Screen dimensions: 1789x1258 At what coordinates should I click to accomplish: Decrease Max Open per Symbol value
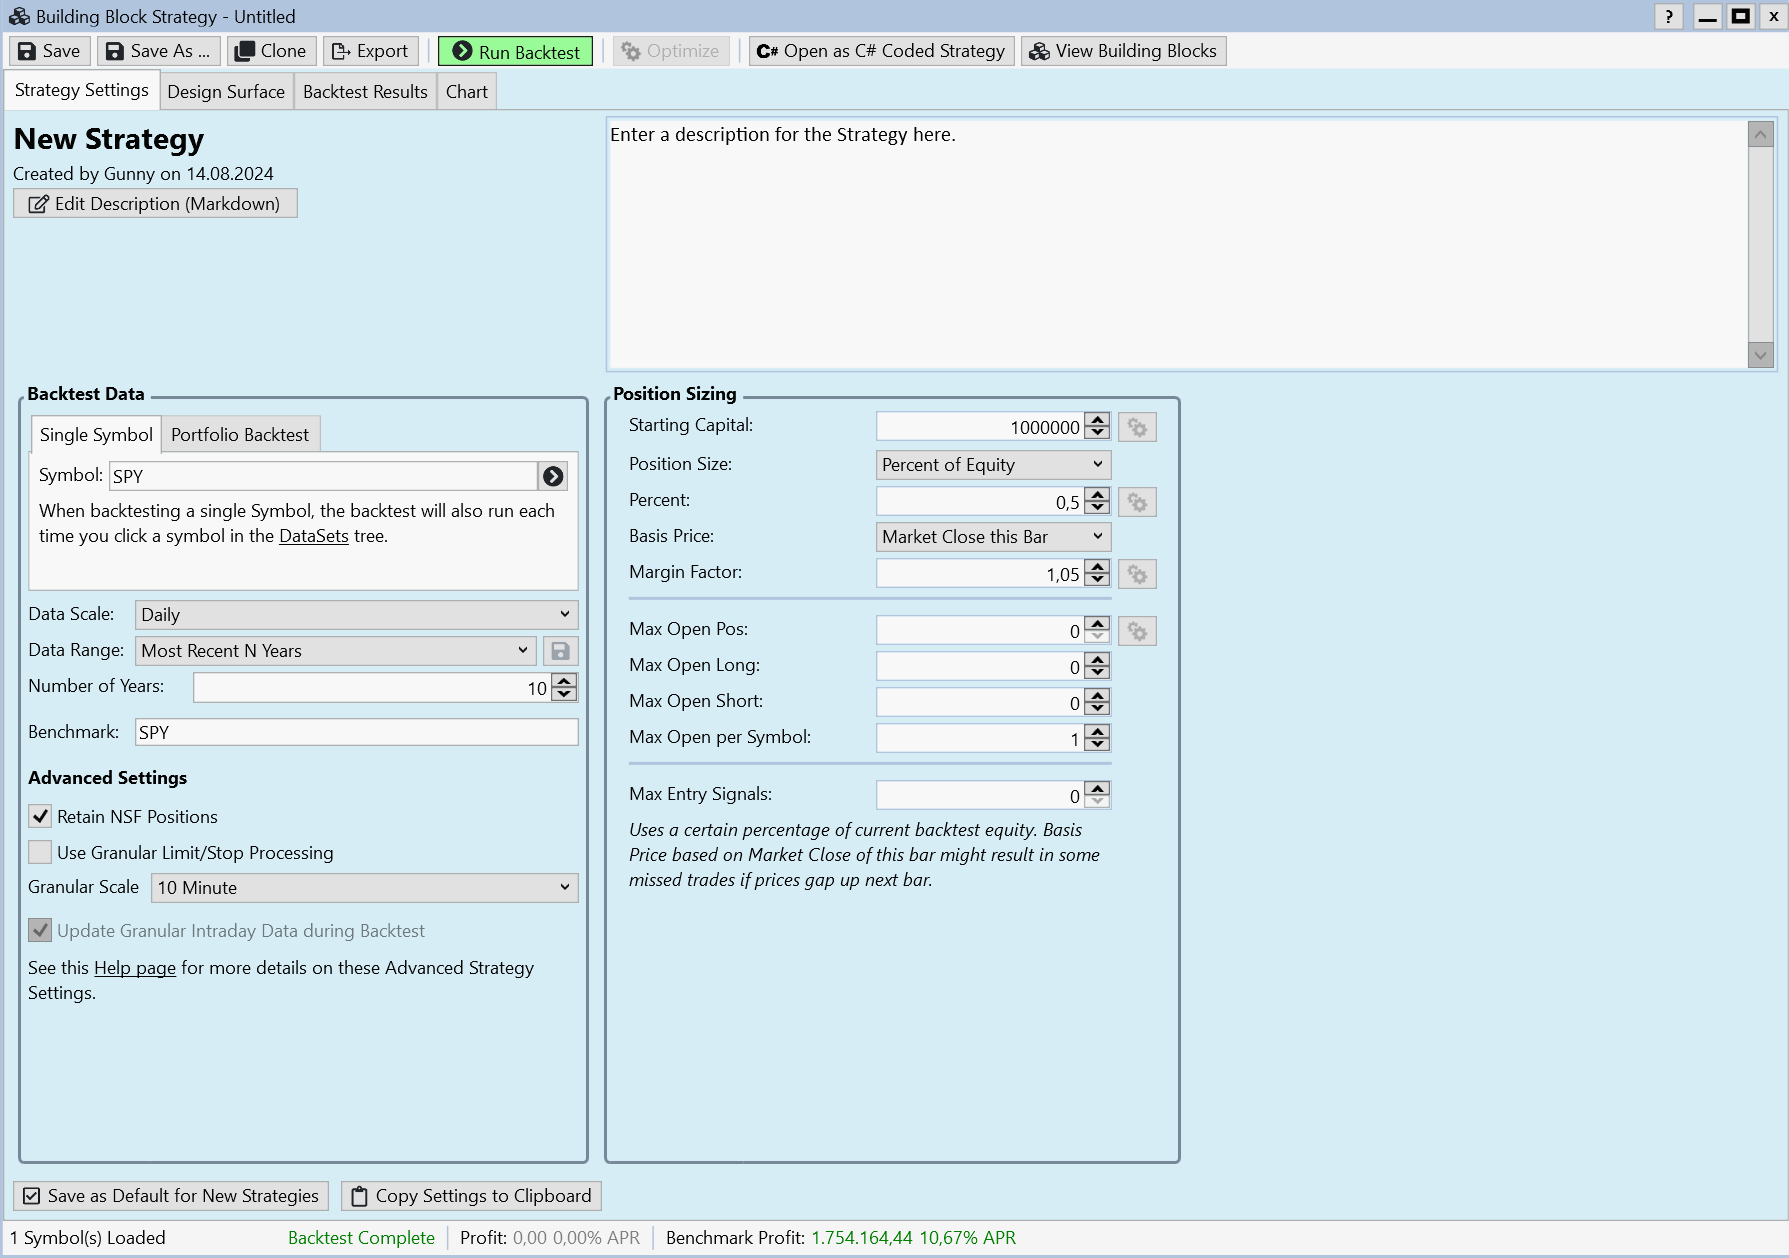[1098, 745]
